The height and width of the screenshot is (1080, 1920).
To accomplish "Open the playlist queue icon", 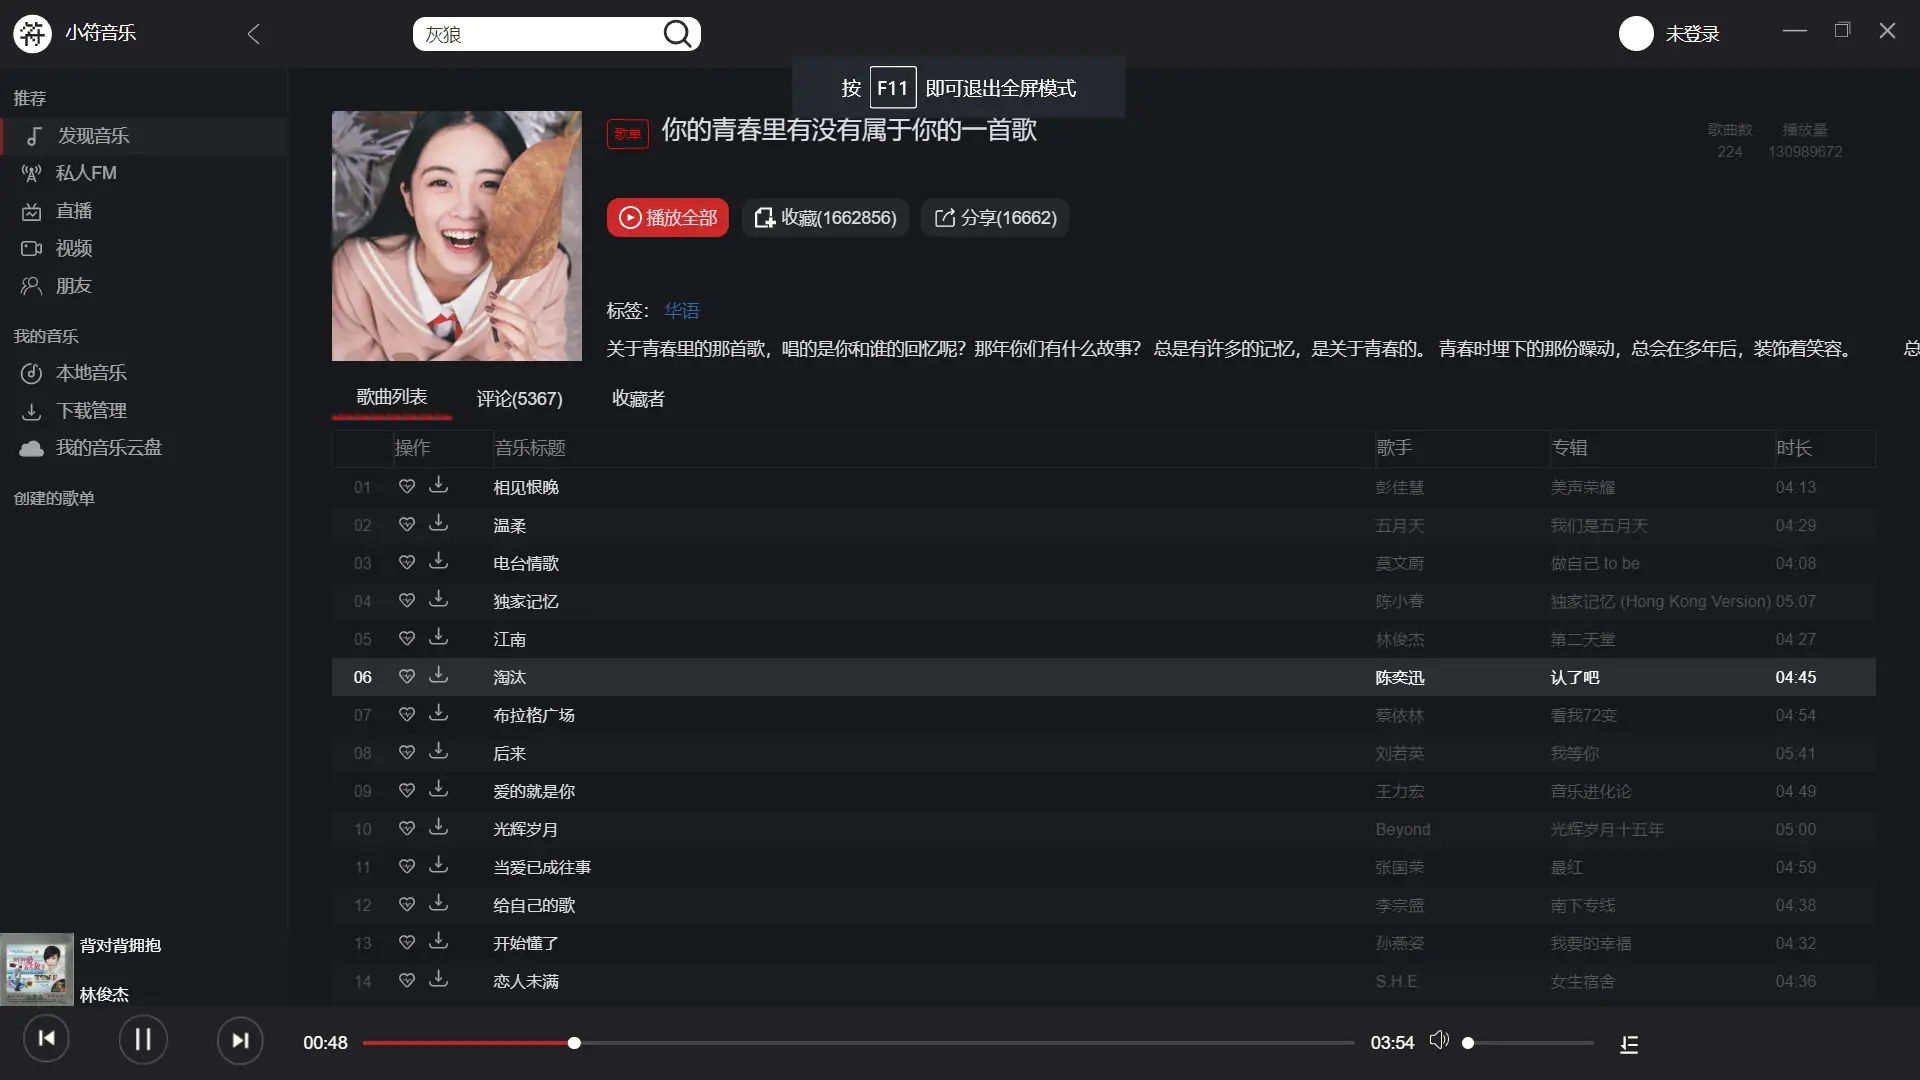I will point(1629,1044).
